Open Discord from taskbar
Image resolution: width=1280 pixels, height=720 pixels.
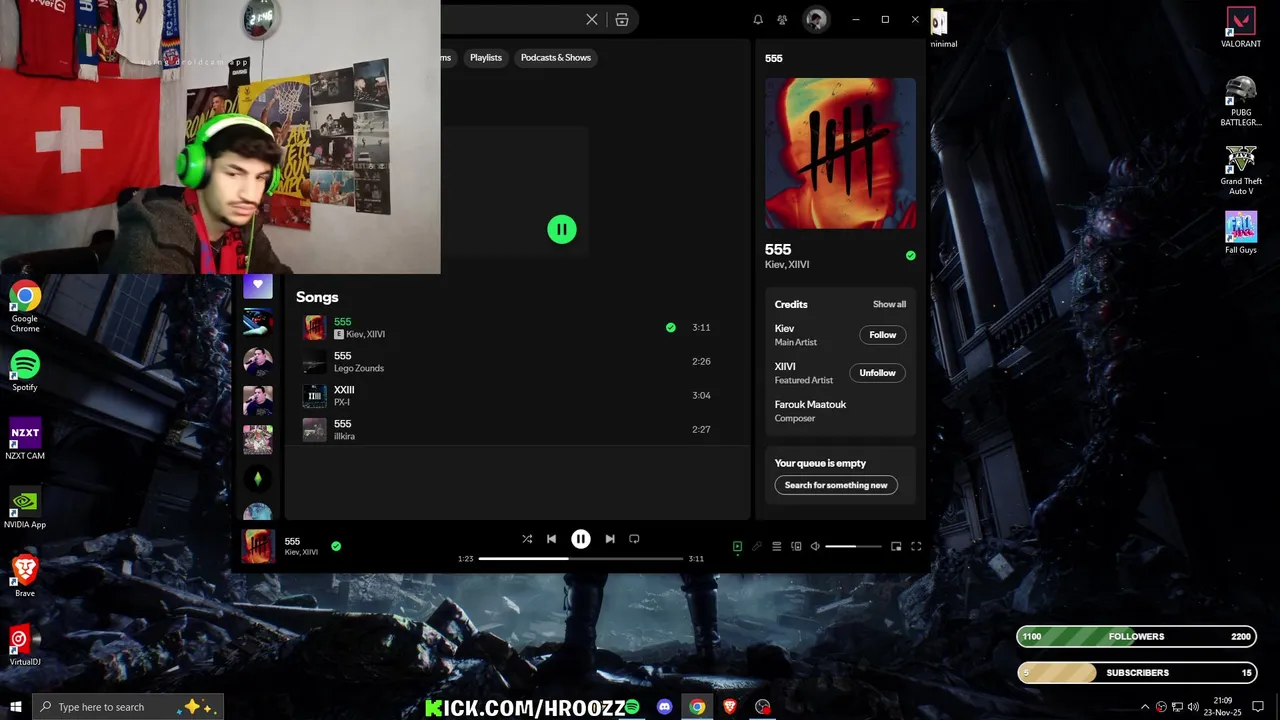(x=665, y=707)
